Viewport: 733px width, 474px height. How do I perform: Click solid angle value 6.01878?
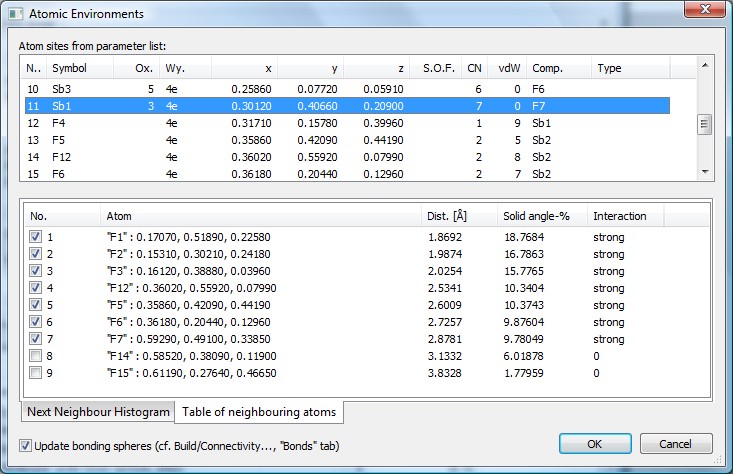tap(524, 356)
